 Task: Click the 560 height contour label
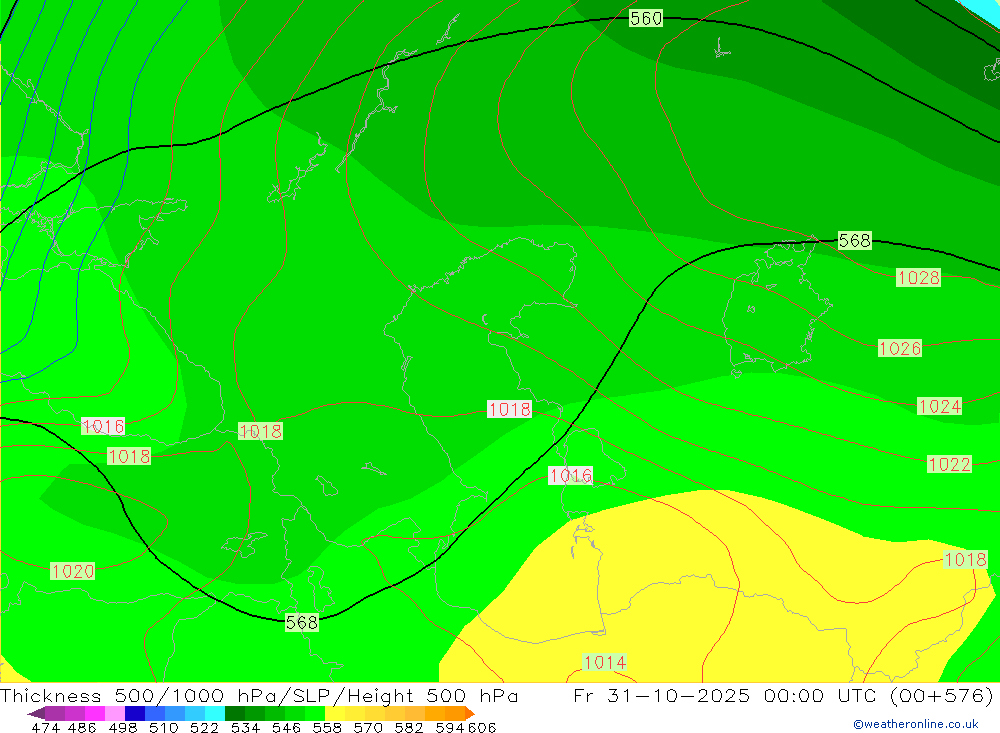point(645,19)
